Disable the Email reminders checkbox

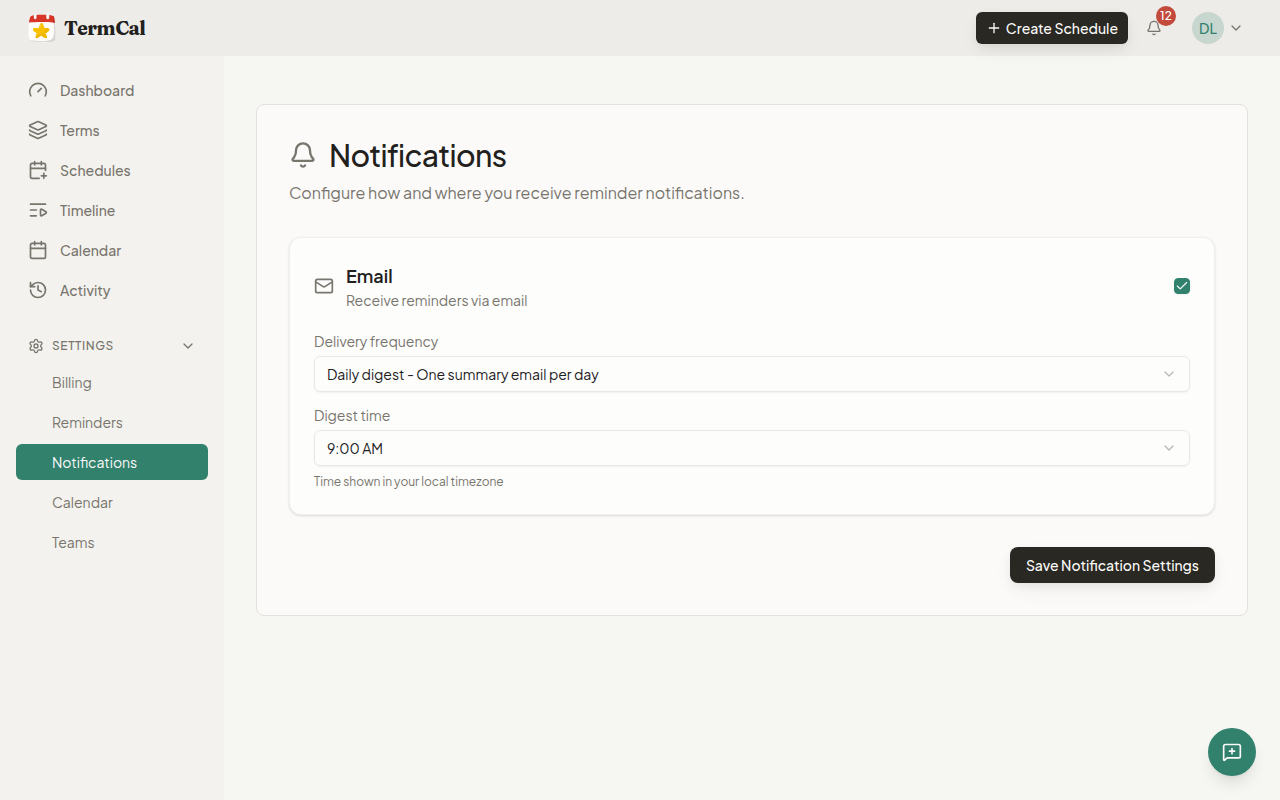click(1182, 286)
